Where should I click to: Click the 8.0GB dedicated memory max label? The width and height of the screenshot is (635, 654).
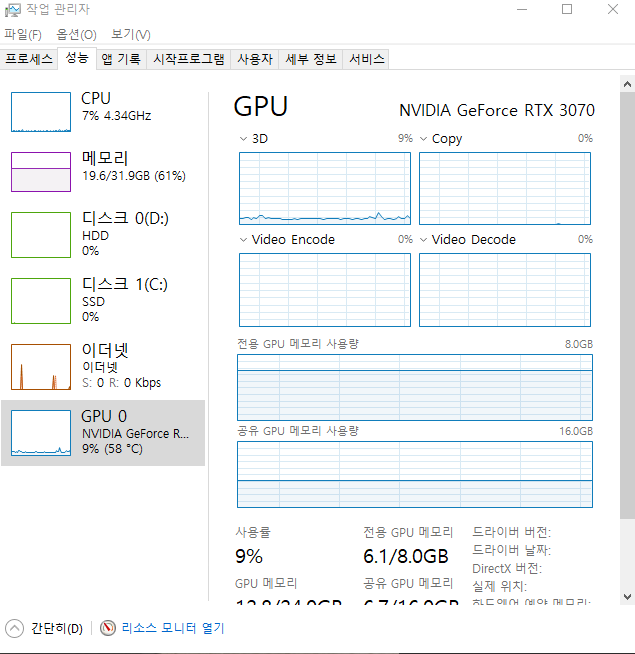point(579,344)
